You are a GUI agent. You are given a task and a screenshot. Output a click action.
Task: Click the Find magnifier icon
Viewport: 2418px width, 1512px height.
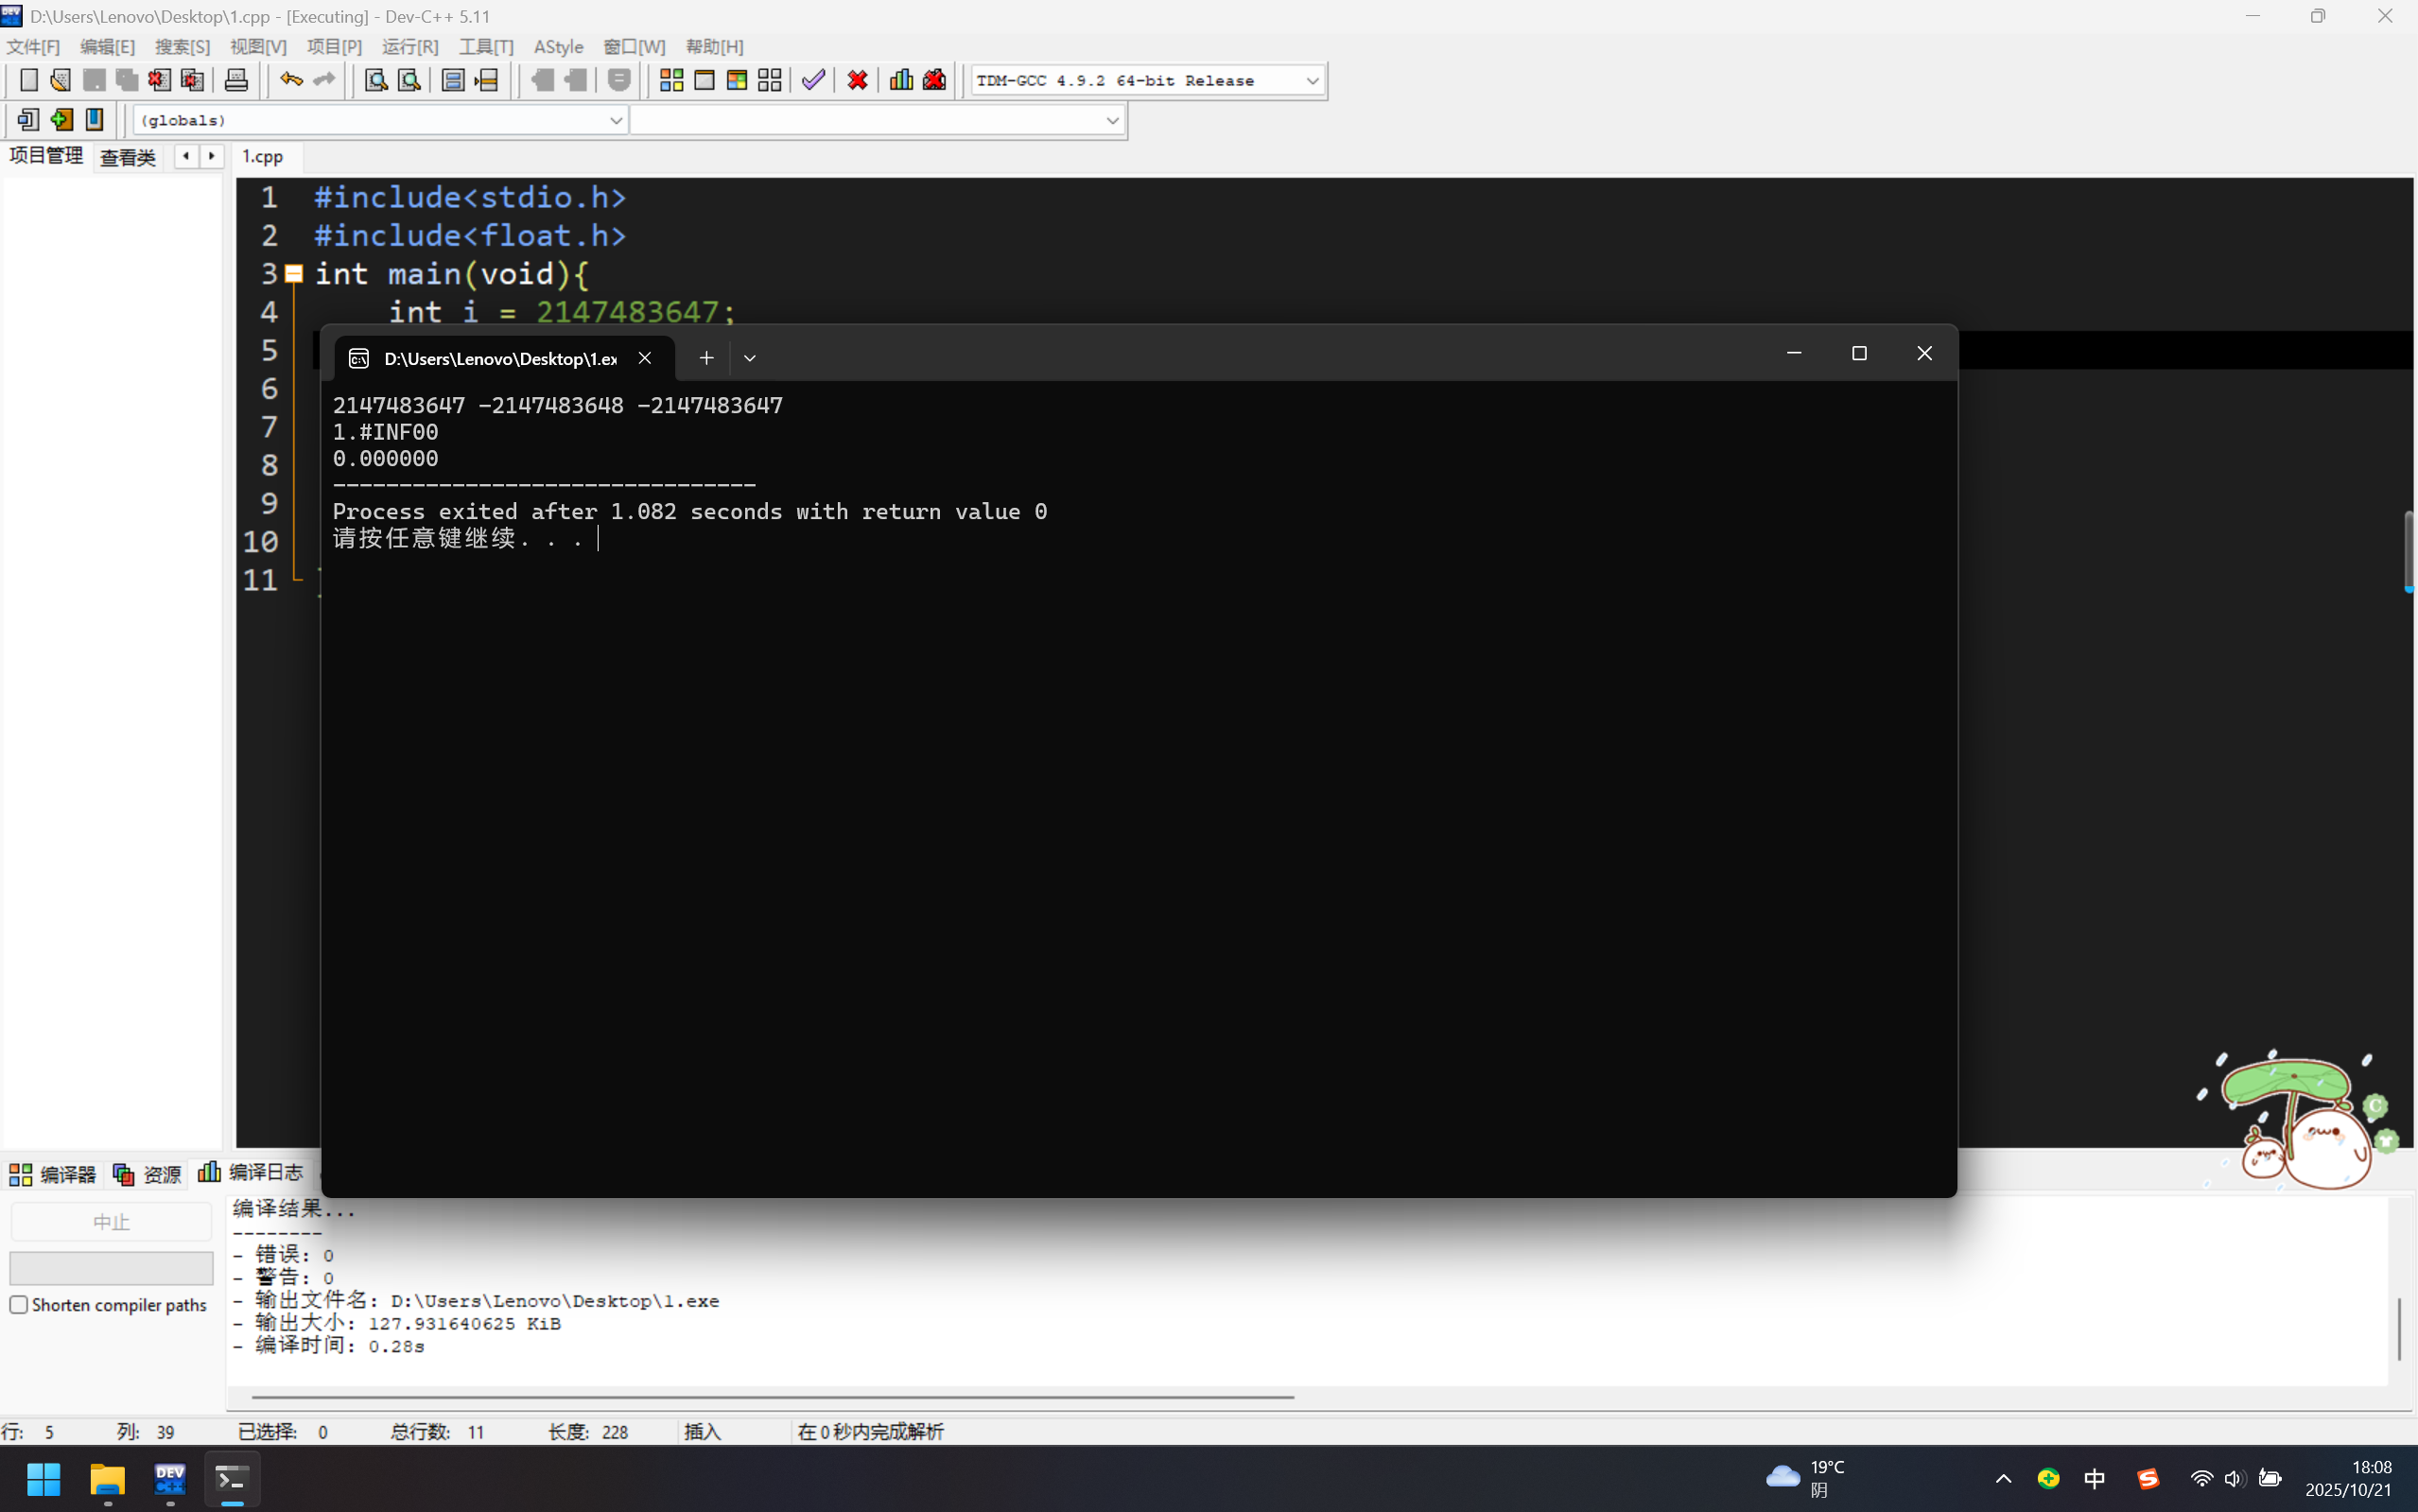(376, 80)
